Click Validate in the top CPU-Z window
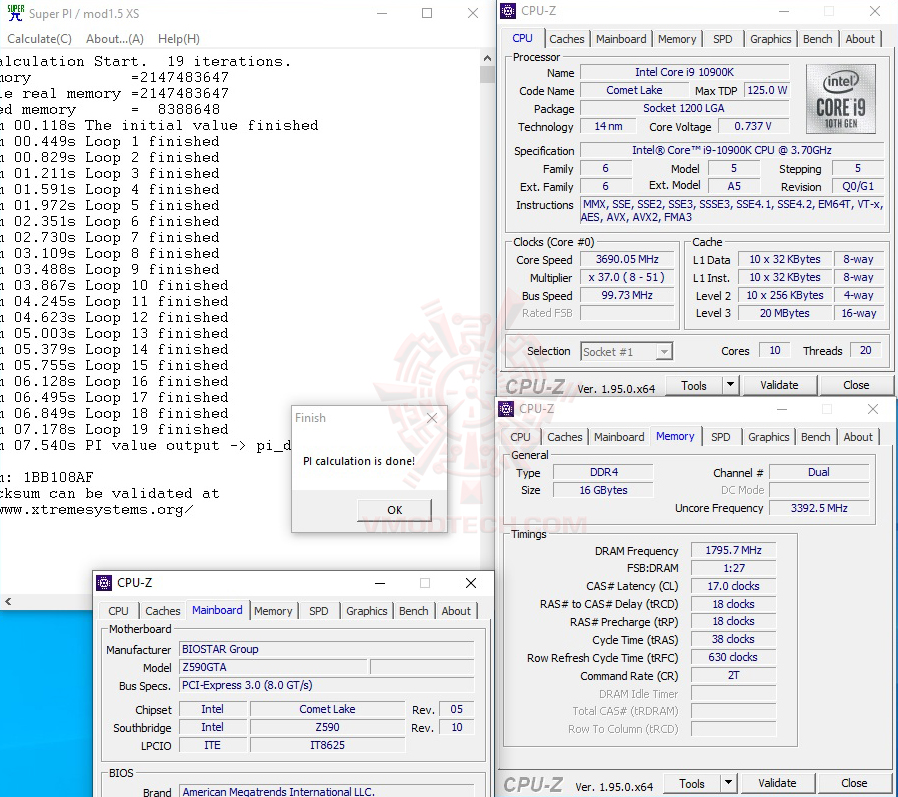898x797 pixels. [779, 385]
